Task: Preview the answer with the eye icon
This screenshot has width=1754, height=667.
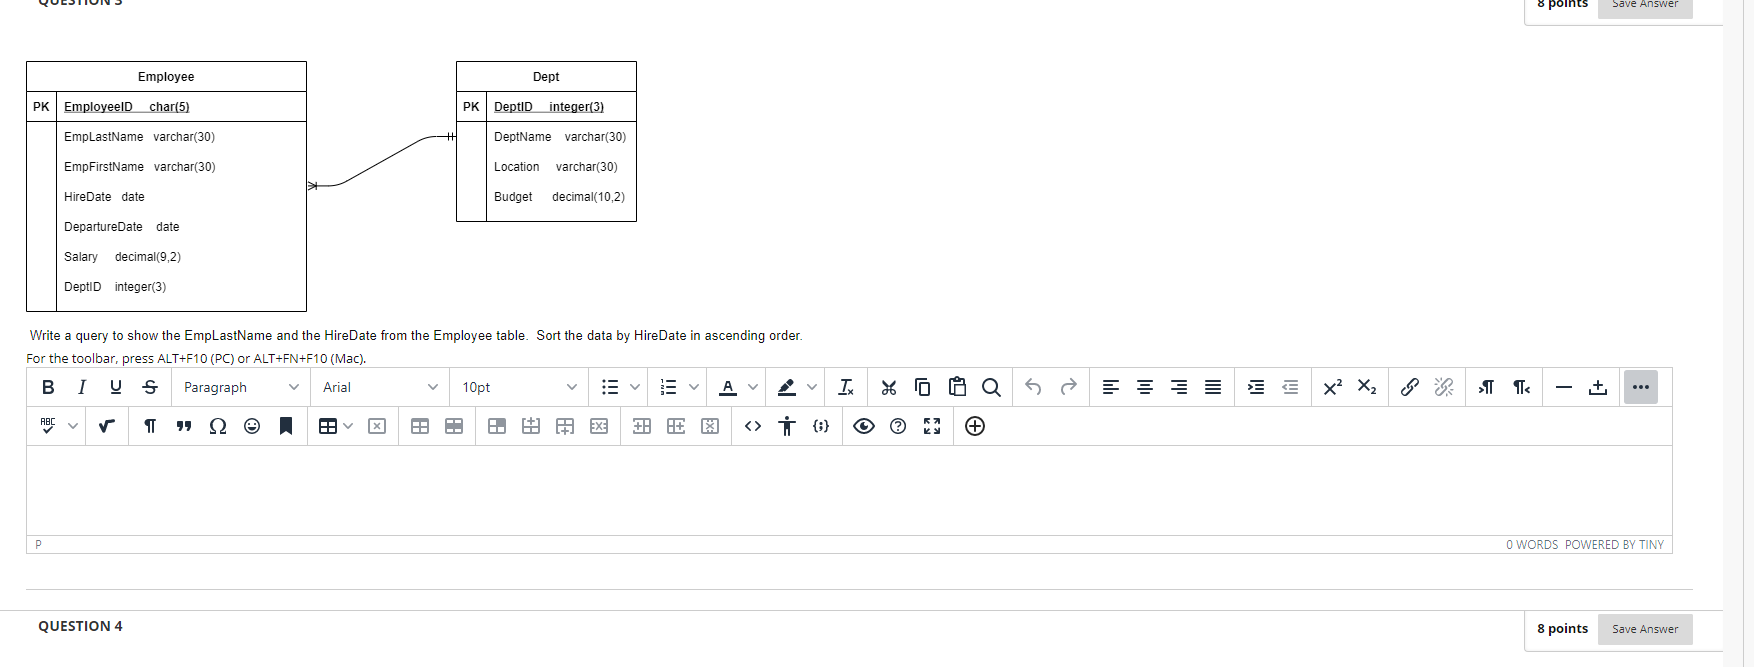Action: pos(864,426)
